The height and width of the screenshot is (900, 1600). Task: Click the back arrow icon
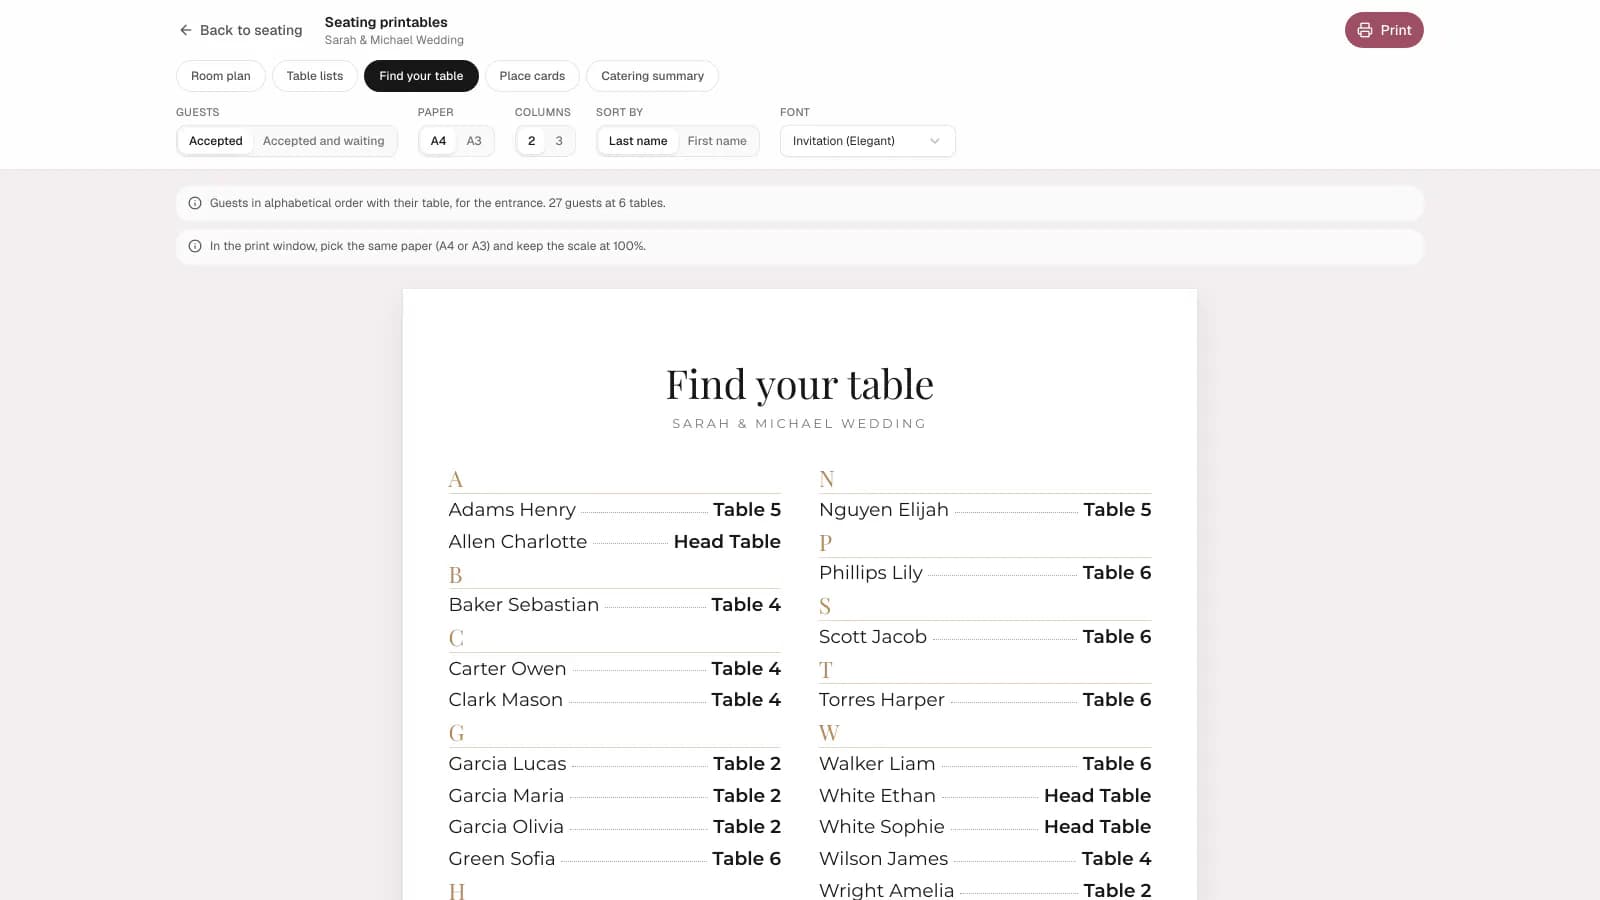point(185,30)
